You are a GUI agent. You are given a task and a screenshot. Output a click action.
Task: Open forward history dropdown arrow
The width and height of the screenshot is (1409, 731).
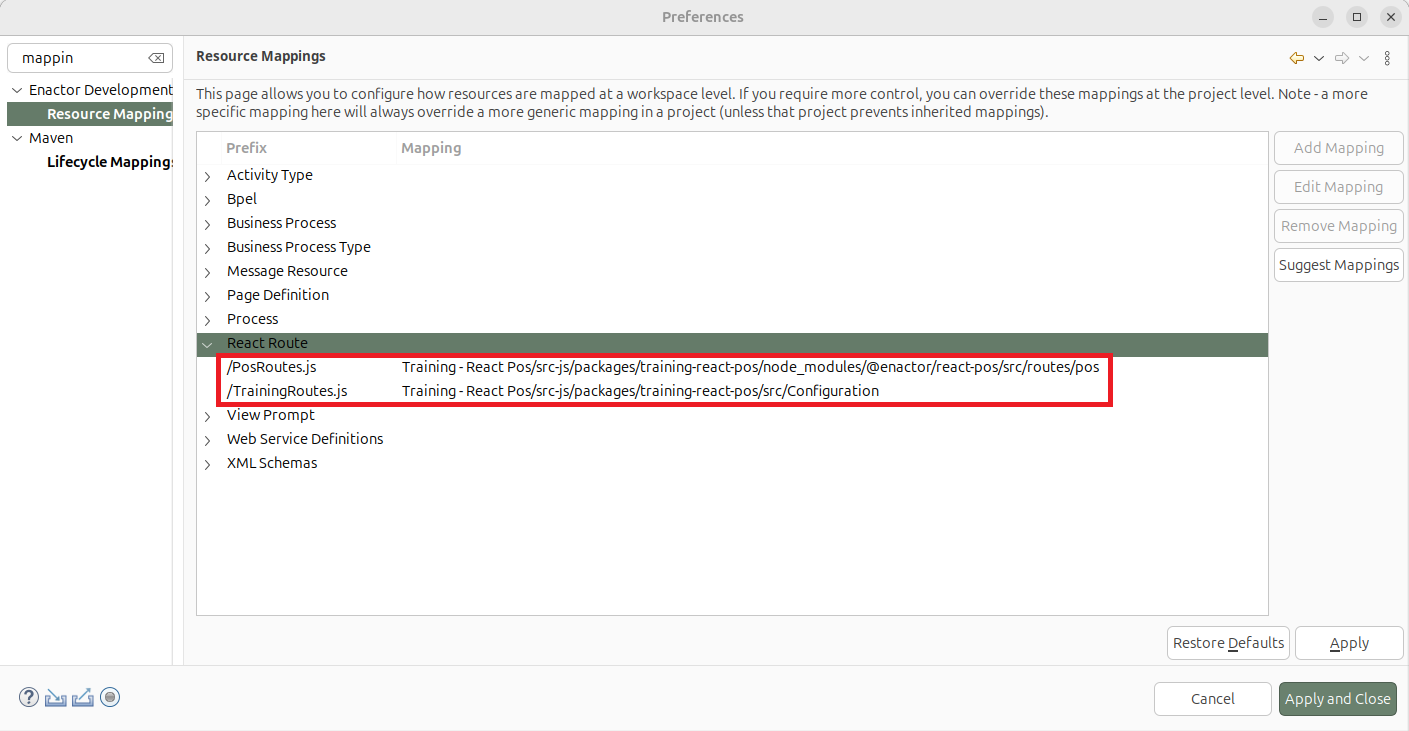(x=1364, y=58)
